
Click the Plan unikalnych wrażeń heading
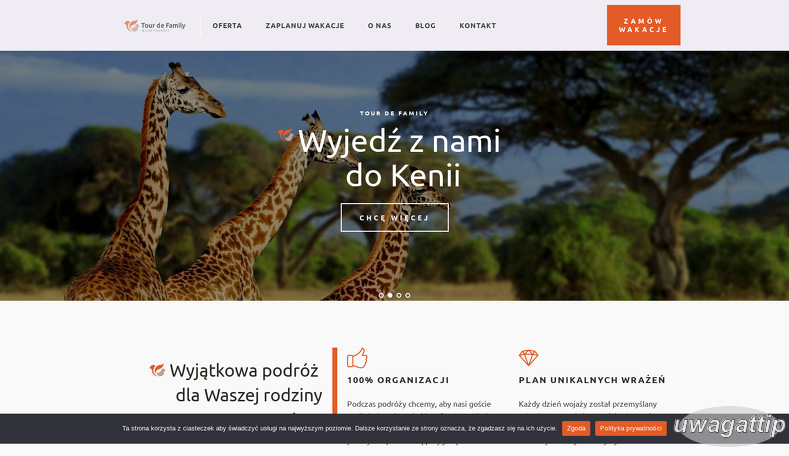[592, 380]
